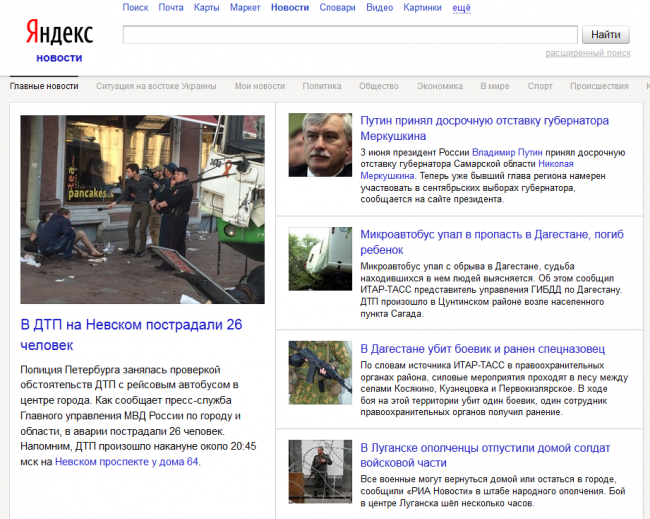
Task: Click the Яндекс logo
Action: (x=59, y=32)
